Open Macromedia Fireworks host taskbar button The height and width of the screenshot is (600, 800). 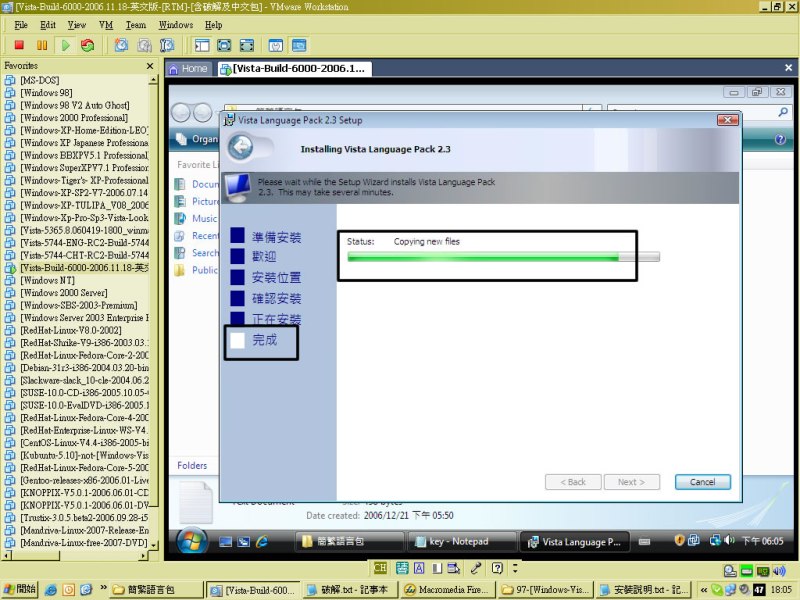pyautogui.click(x=446, y=590)
